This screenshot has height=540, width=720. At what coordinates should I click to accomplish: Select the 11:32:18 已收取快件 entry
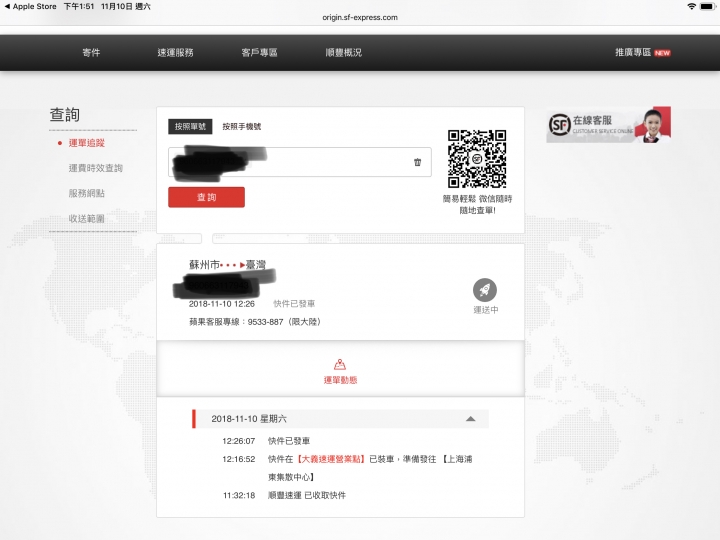point(284,495)
